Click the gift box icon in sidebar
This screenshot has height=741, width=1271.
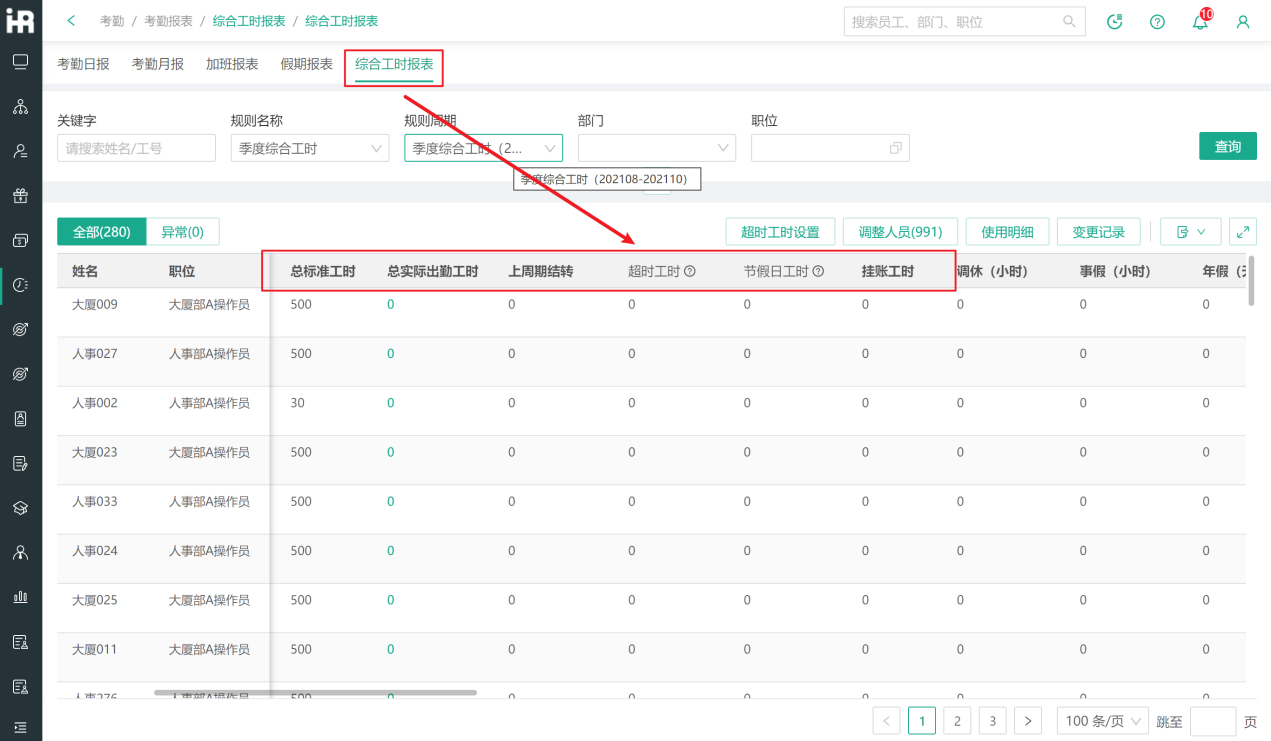[20, 196]
